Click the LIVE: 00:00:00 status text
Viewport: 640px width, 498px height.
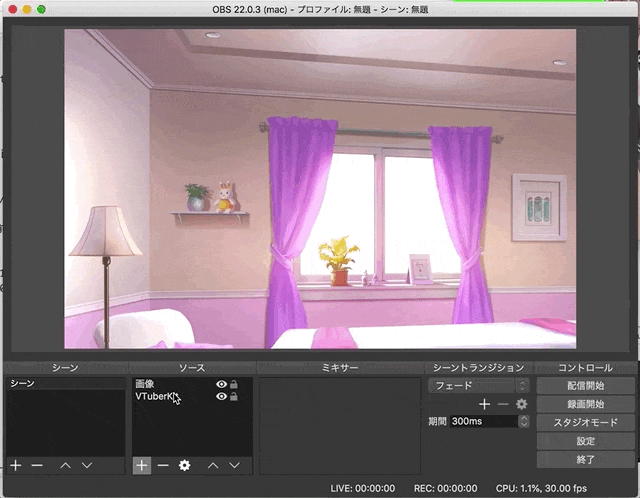[x=362, y=488]
